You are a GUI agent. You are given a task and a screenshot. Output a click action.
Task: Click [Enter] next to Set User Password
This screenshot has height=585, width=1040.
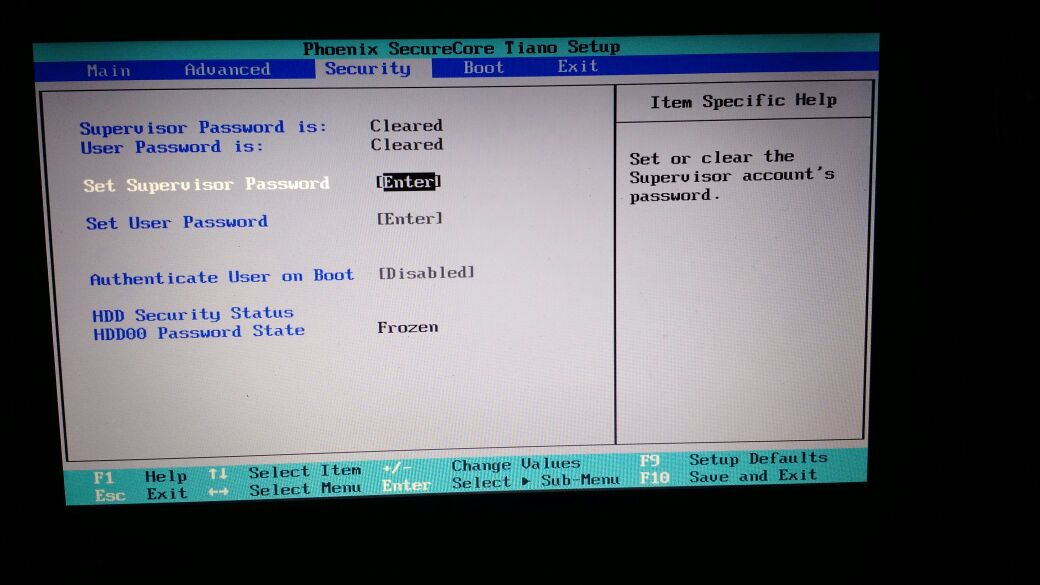pos(409,218)
